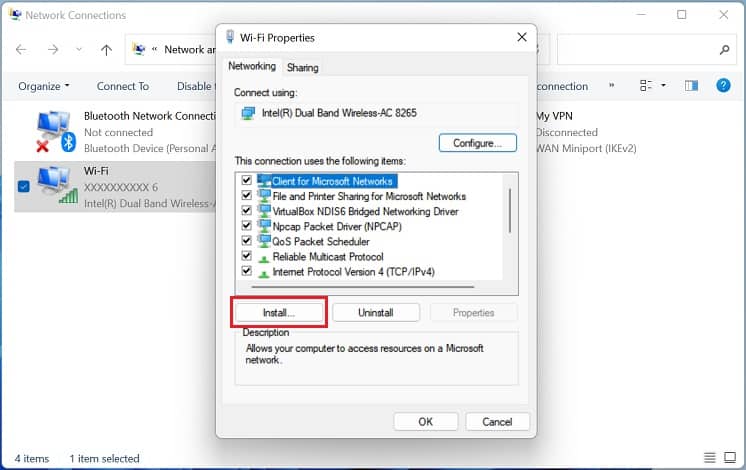The height and width of the screenshot is (470, 746).
Task: Click the horizontal scrollbar of items list
Action: point(363,287)
